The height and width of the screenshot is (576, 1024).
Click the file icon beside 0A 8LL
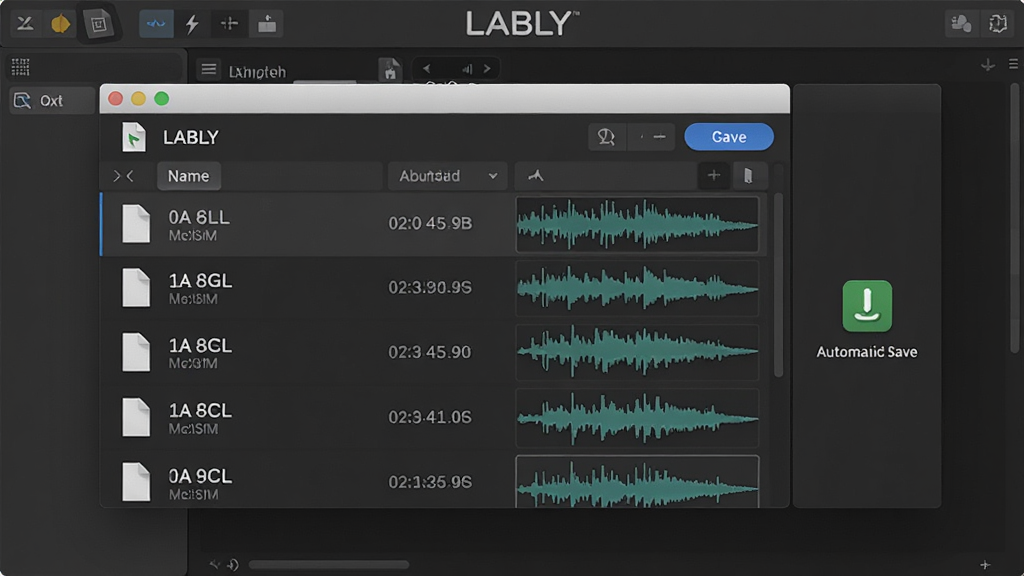click(x=136, y=224)
